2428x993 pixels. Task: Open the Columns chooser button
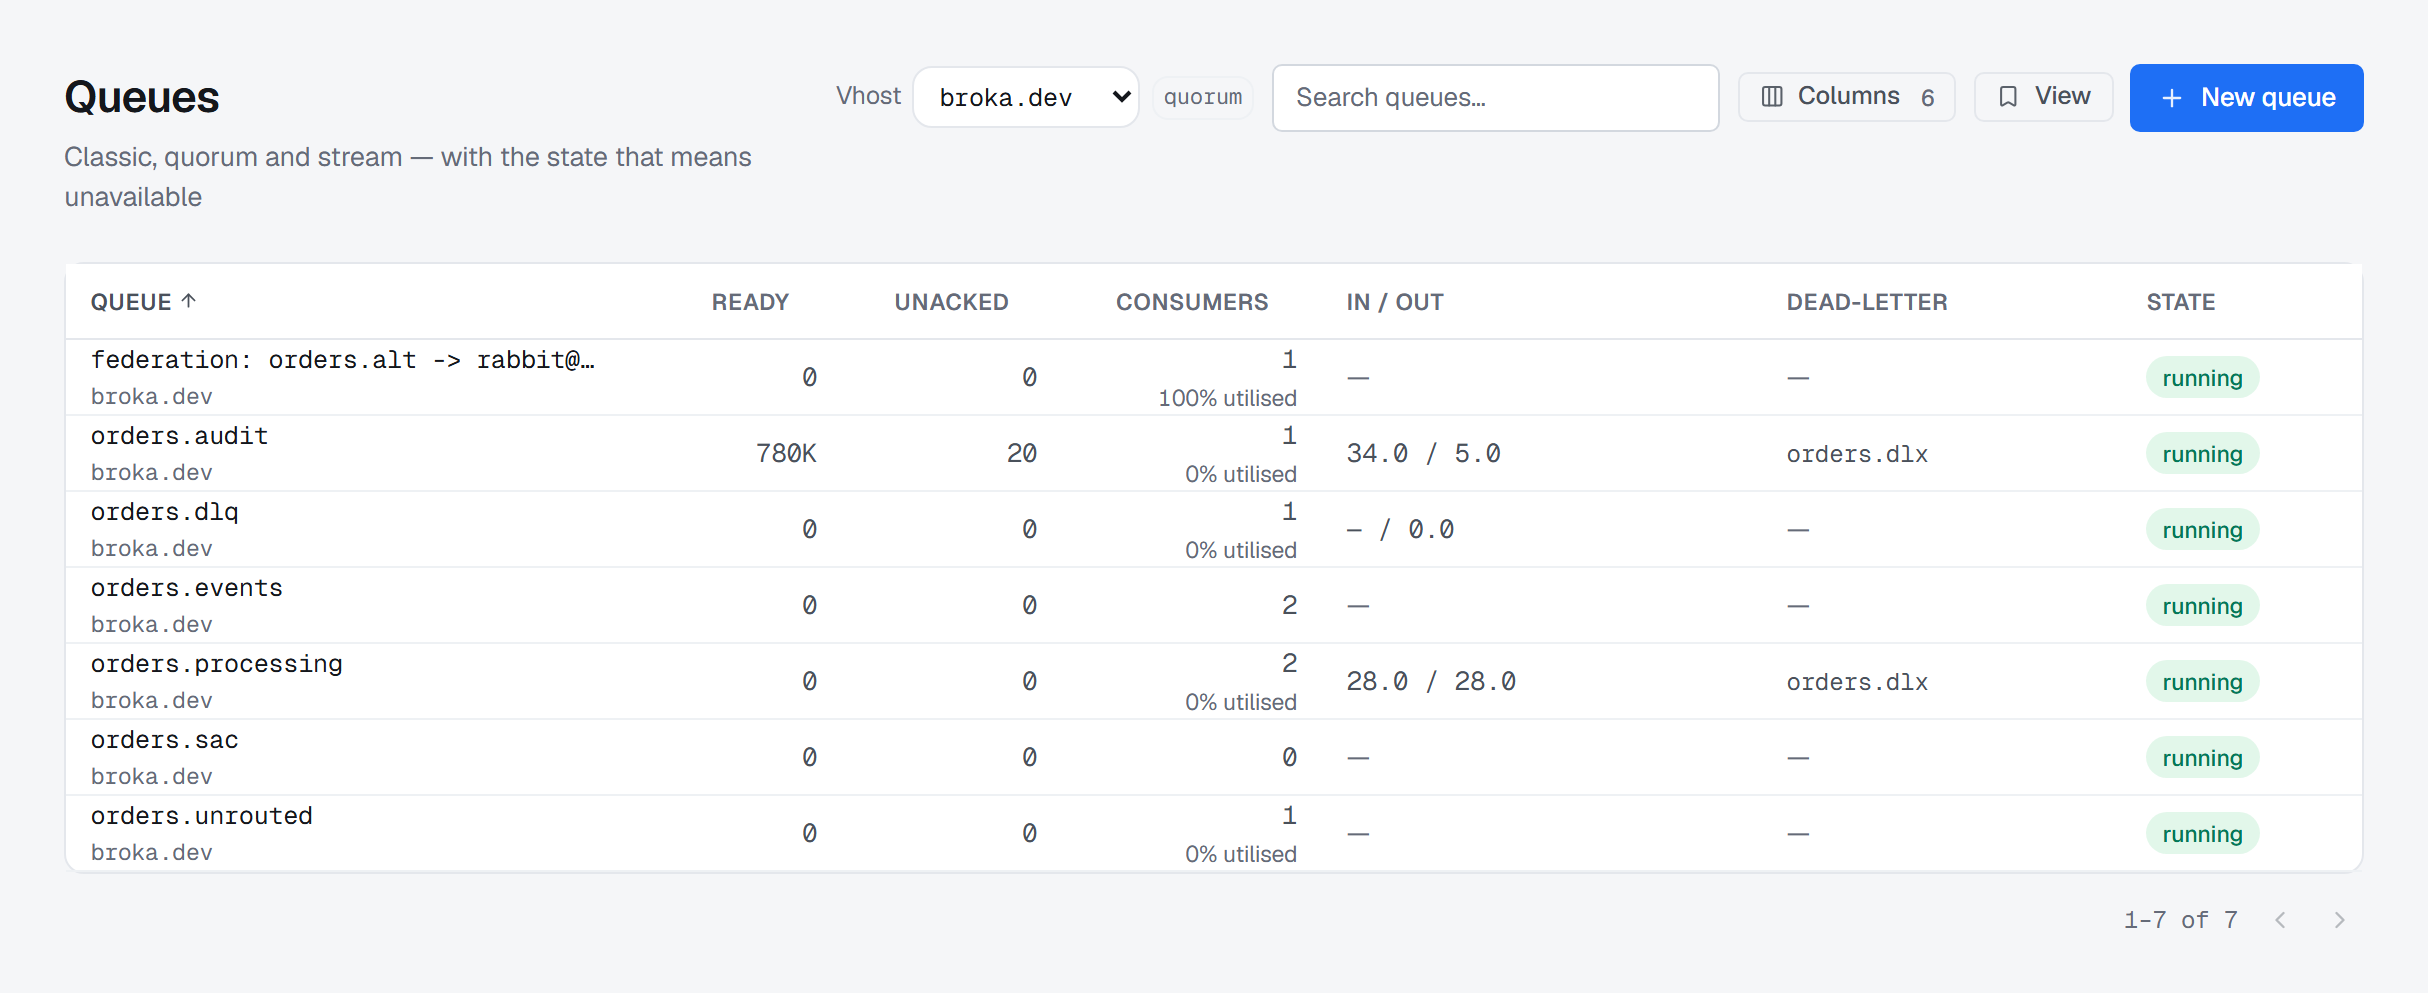click(1846, 97)
